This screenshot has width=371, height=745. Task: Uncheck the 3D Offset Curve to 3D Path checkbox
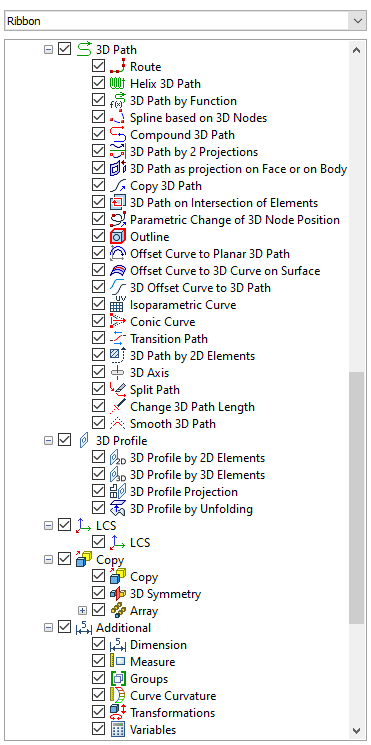tap(98, 287)
